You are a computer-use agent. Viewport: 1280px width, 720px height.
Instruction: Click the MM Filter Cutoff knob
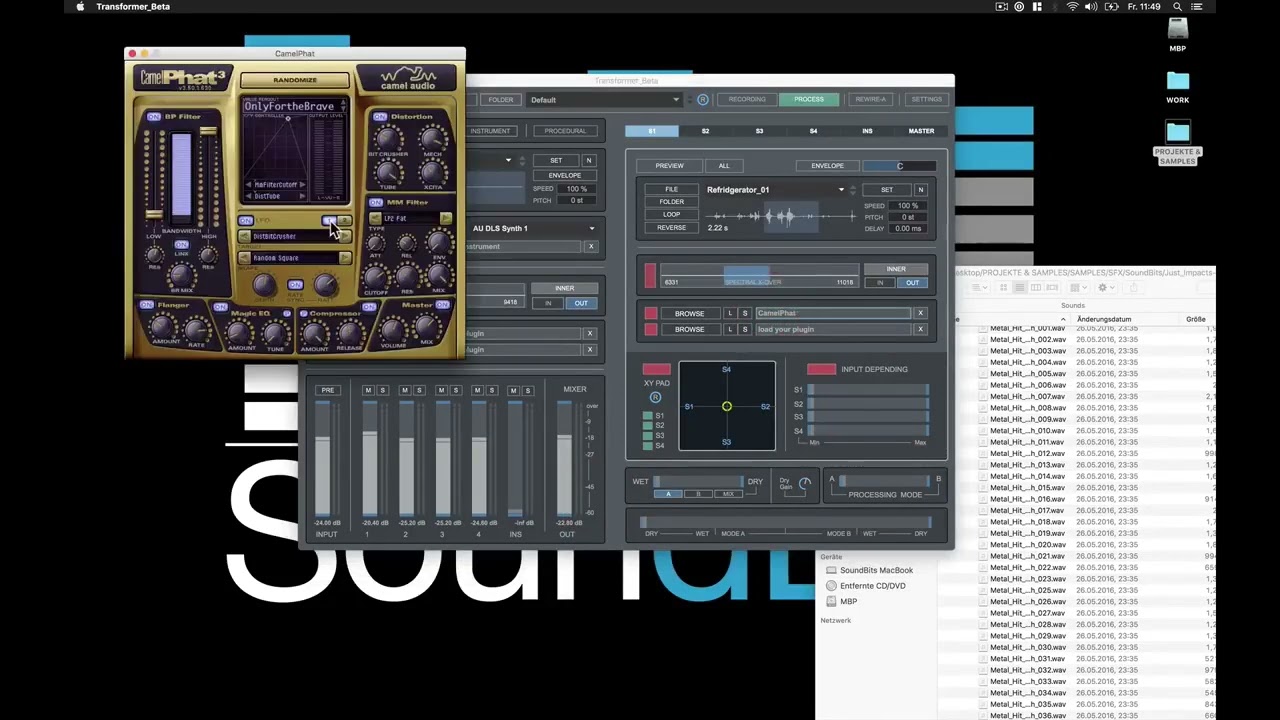coord(376,277)
